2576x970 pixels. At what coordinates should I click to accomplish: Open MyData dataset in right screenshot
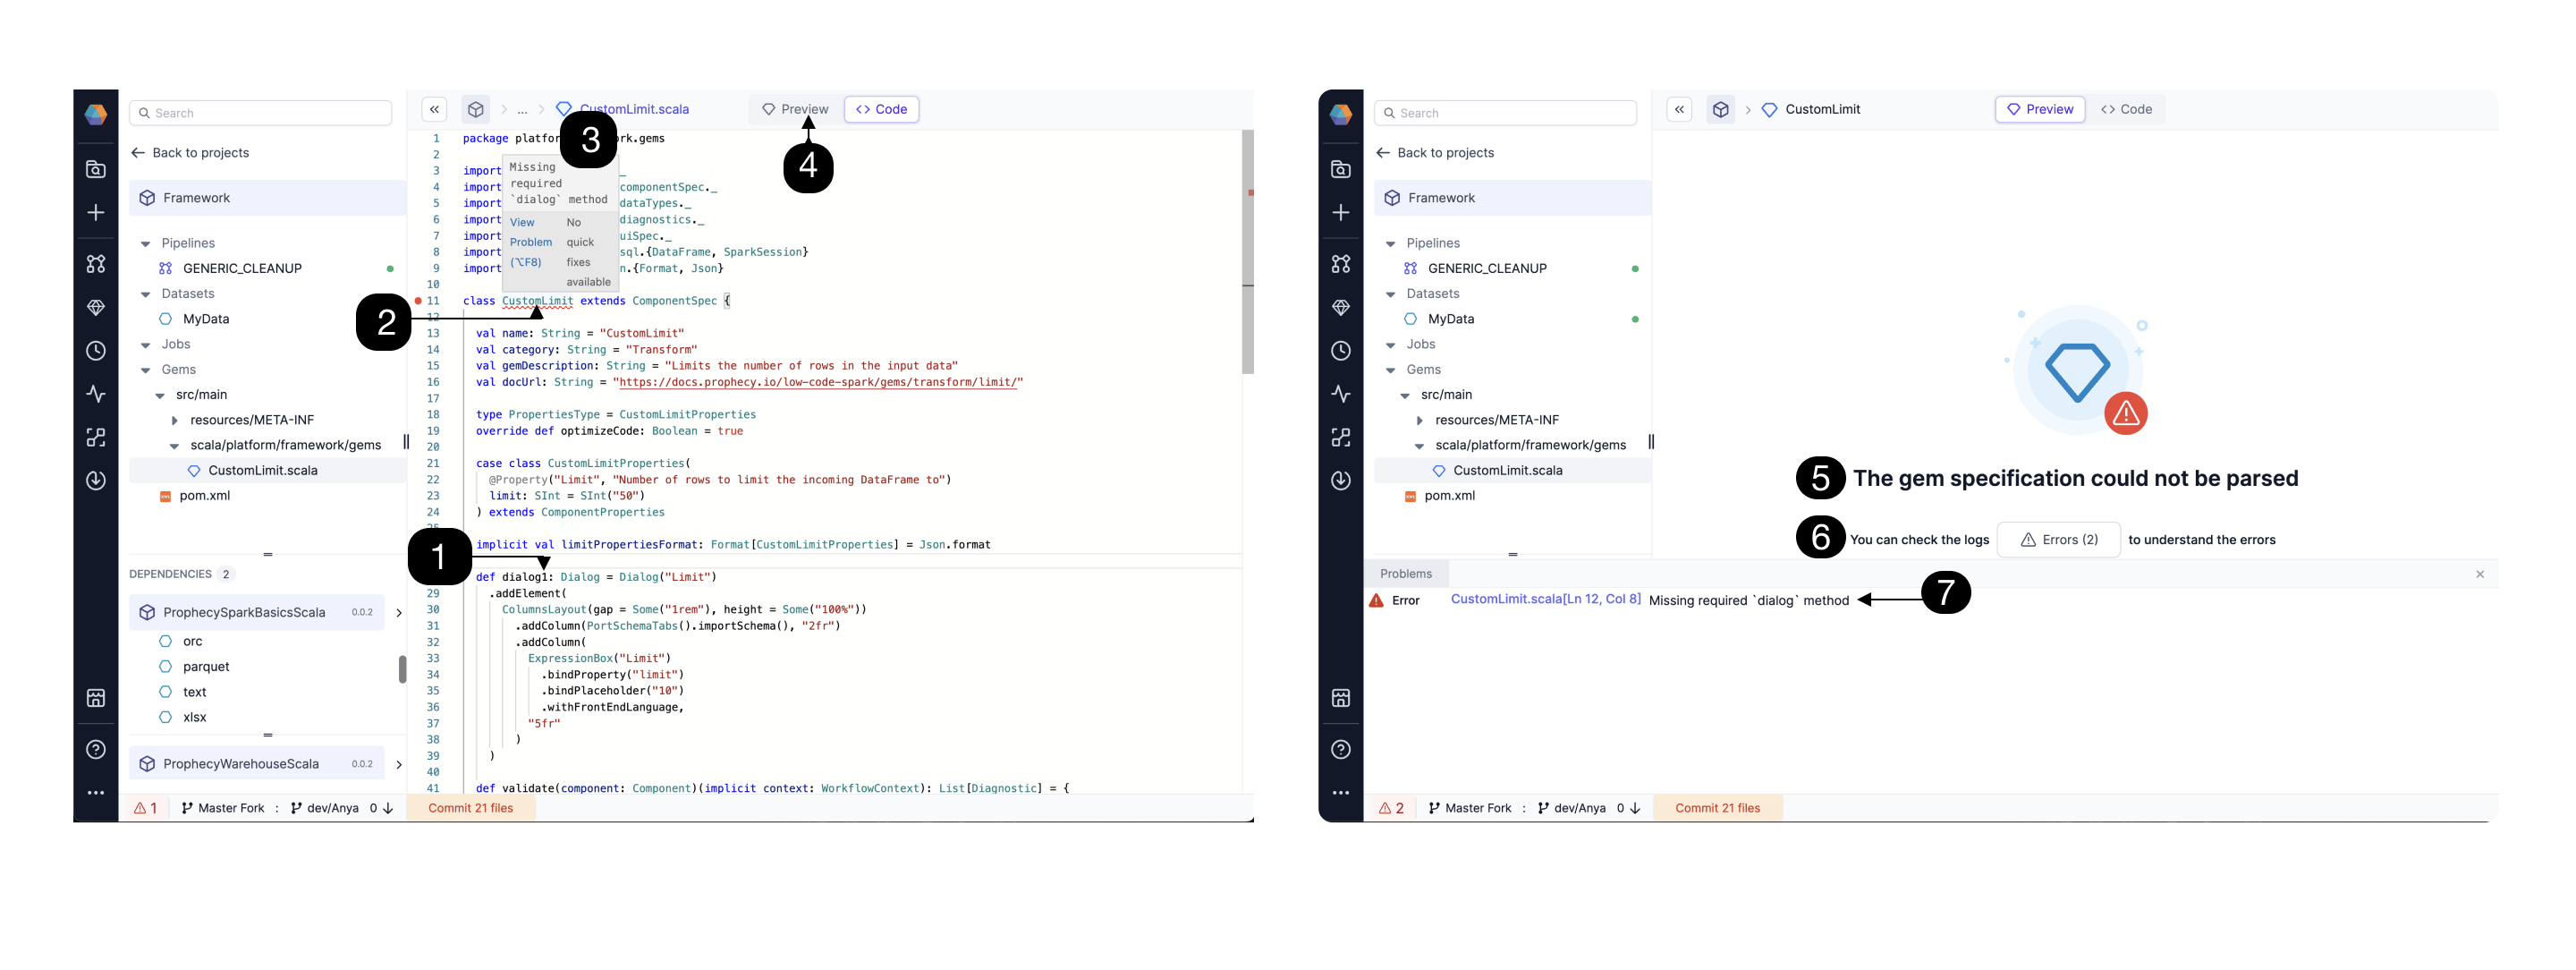tap(1450, 319)
